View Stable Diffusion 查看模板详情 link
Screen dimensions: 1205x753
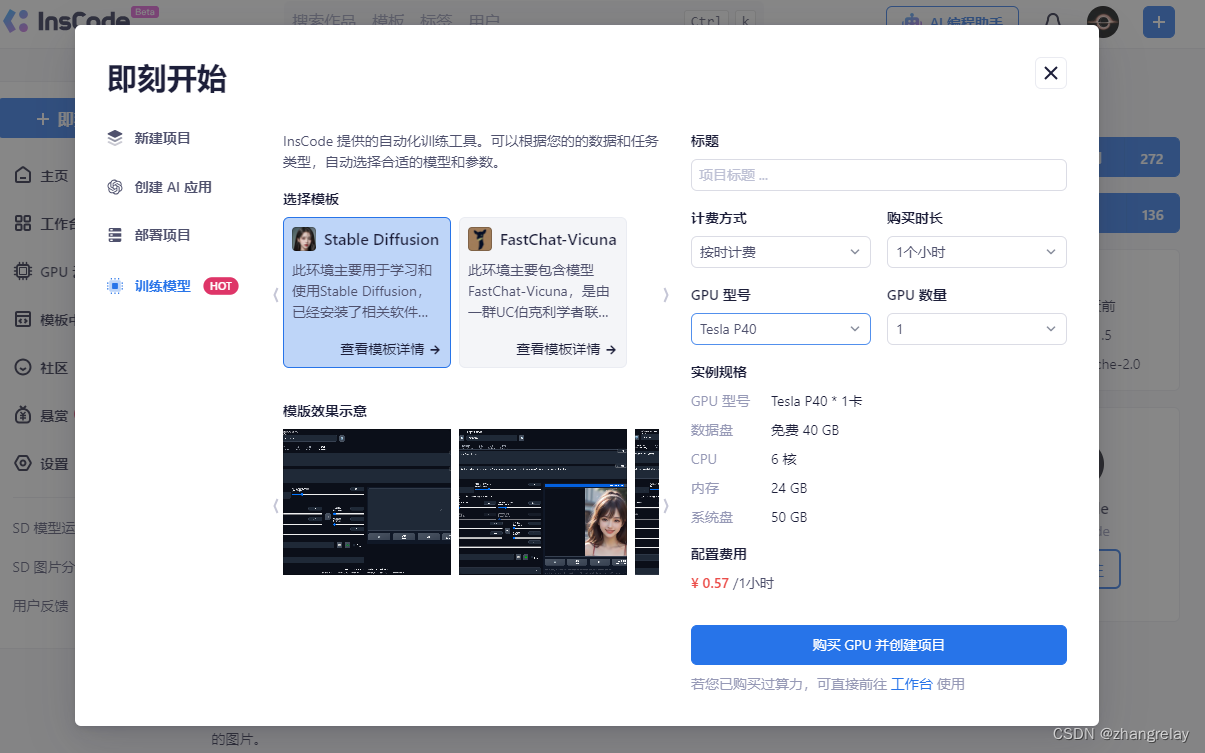pyautogui.click(x=390, y=349)
